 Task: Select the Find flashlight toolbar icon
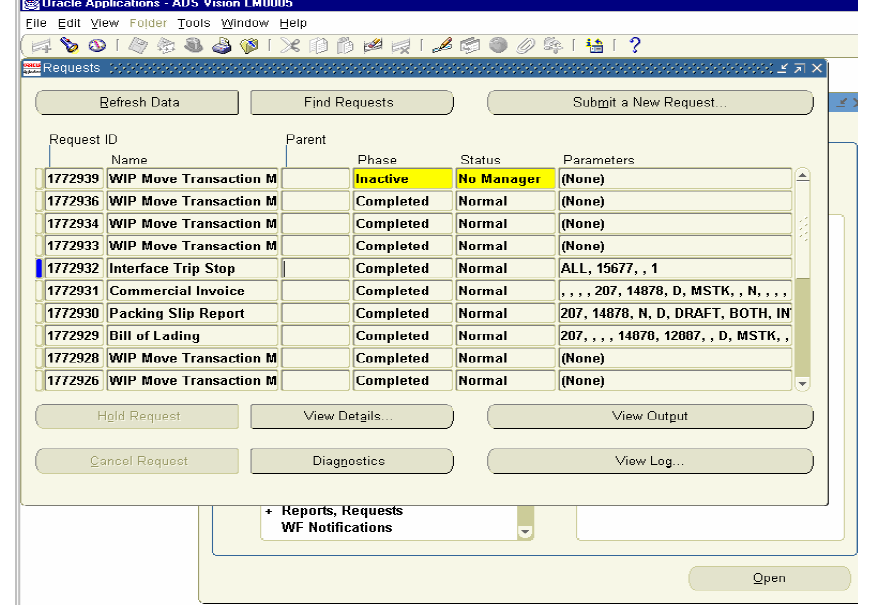(68, 44)
